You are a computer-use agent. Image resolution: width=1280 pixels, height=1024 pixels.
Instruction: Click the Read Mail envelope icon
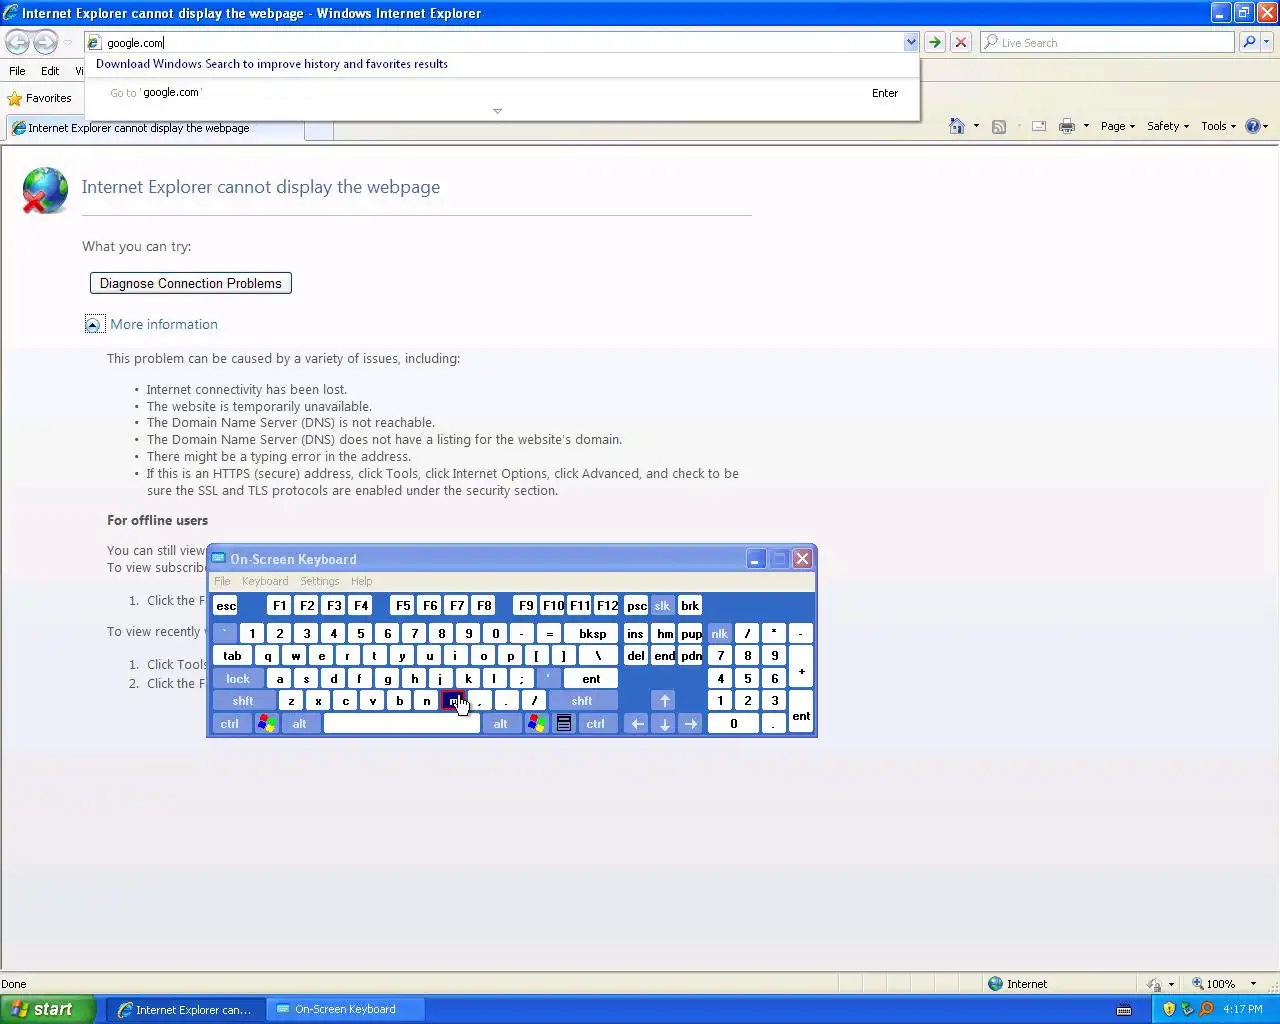[x=1039, y=126]
